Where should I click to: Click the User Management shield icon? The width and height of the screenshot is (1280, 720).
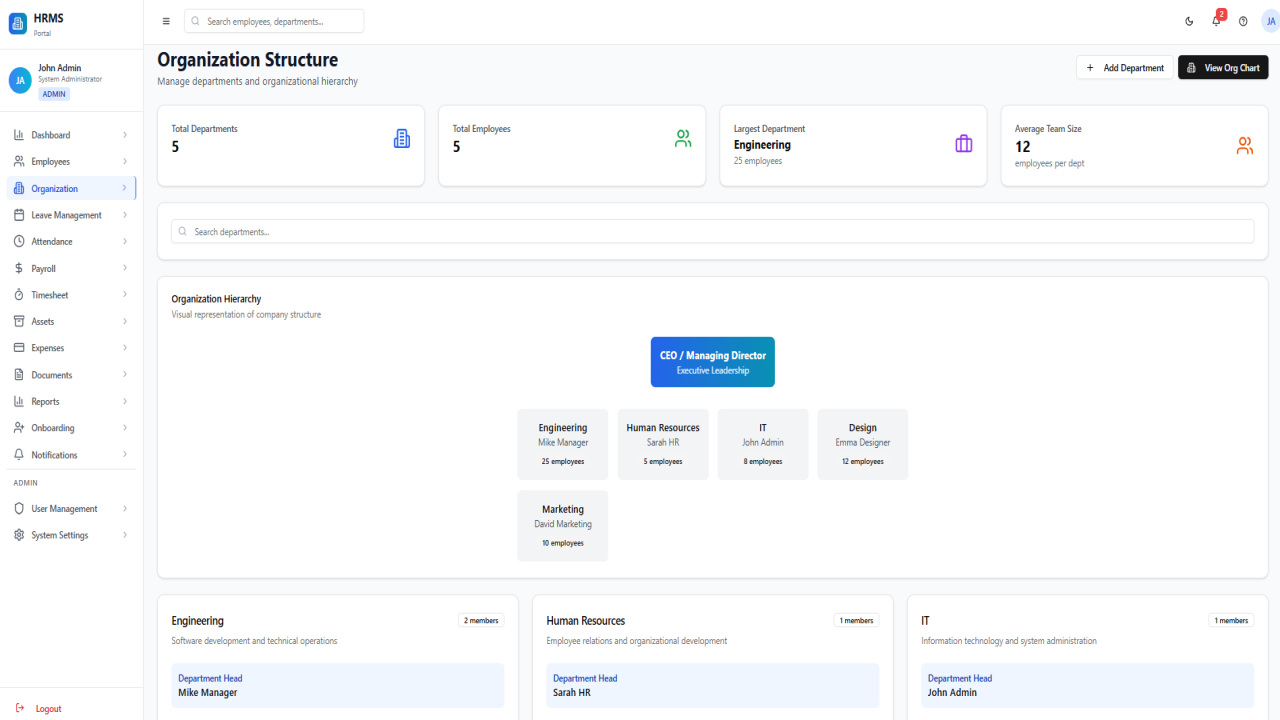(x=19, y=508)
